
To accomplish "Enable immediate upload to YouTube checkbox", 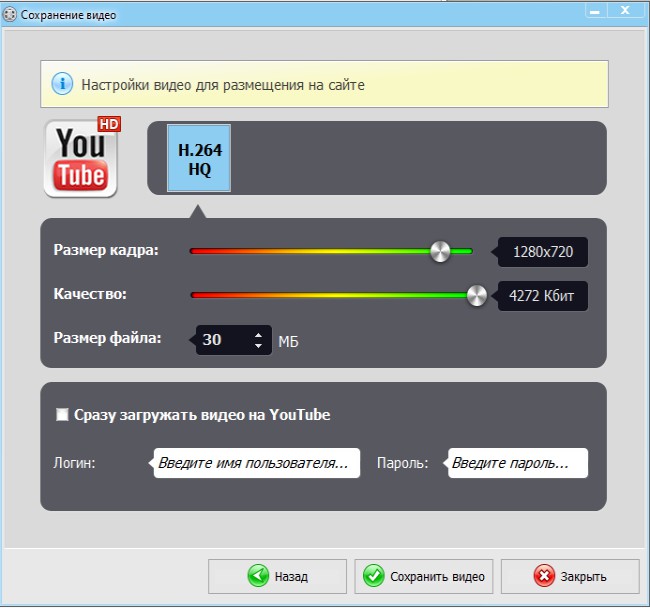I will coord(62,414).
